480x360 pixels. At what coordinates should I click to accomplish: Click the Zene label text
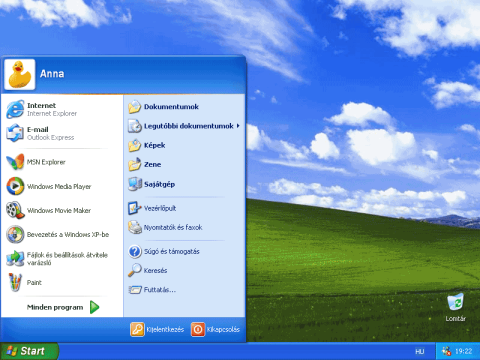[x=153, y=164]
